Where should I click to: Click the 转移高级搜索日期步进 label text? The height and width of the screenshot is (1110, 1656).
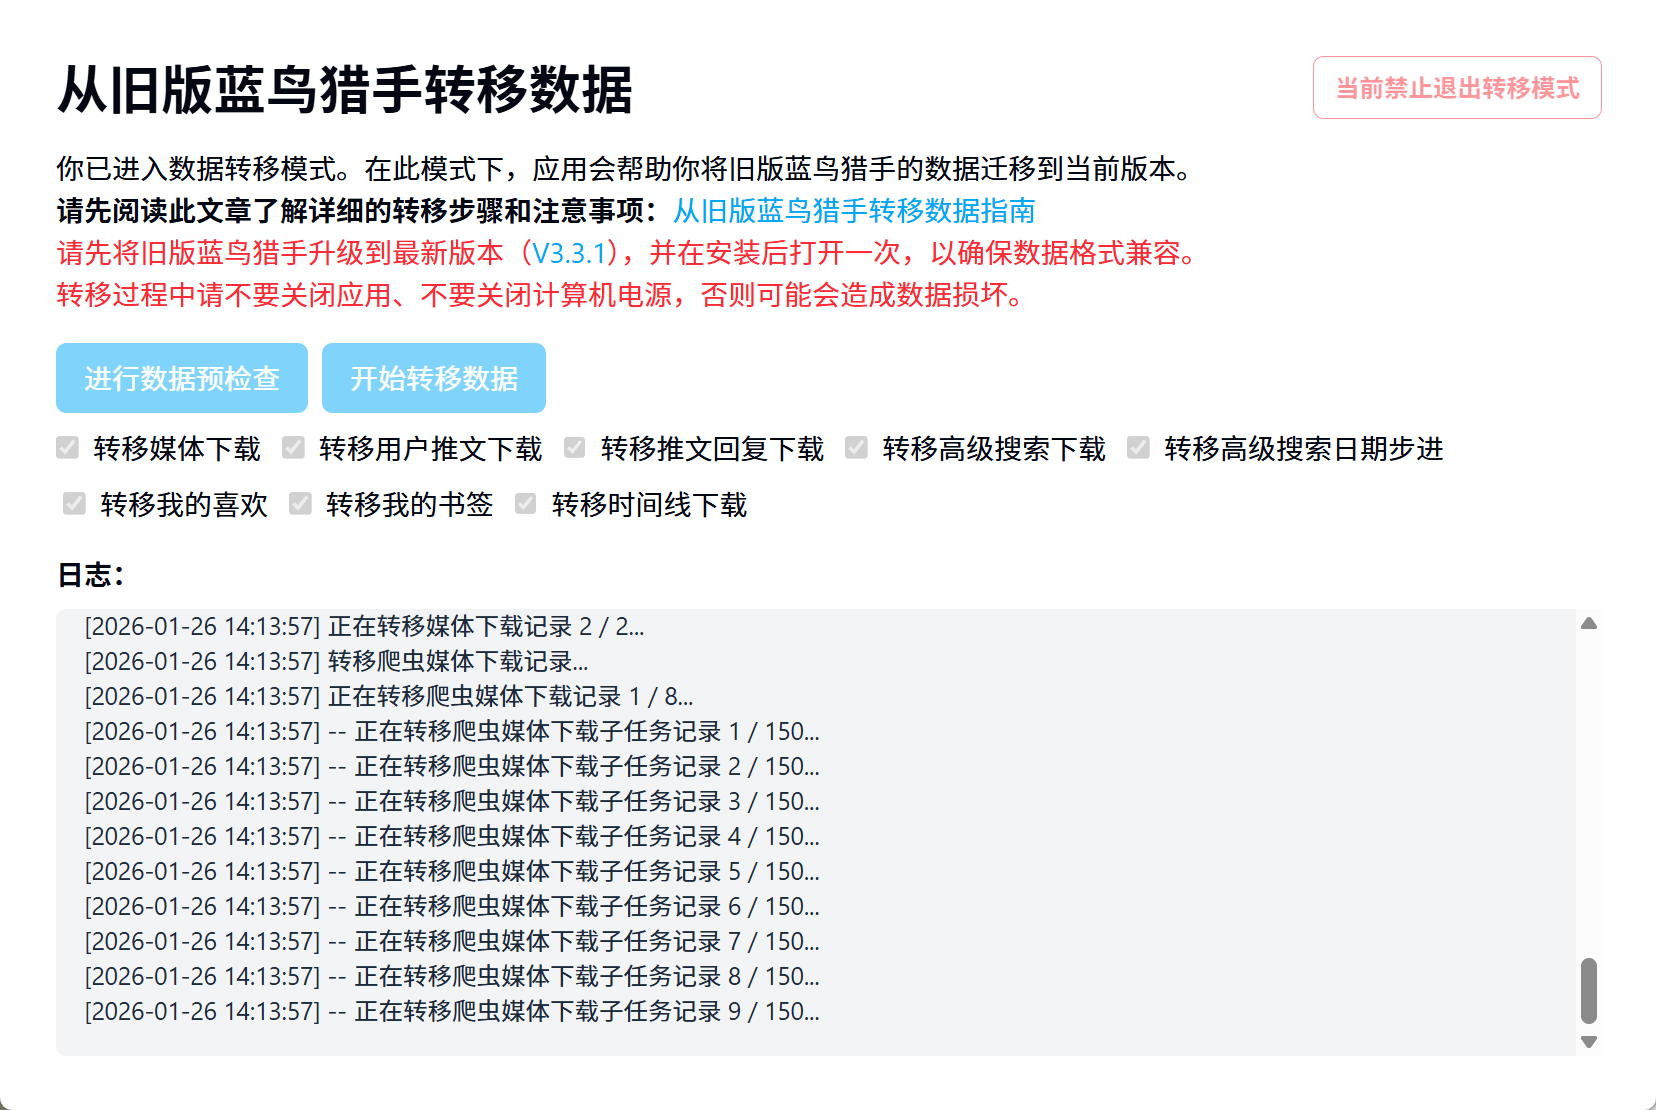(x=1303, y=449)
